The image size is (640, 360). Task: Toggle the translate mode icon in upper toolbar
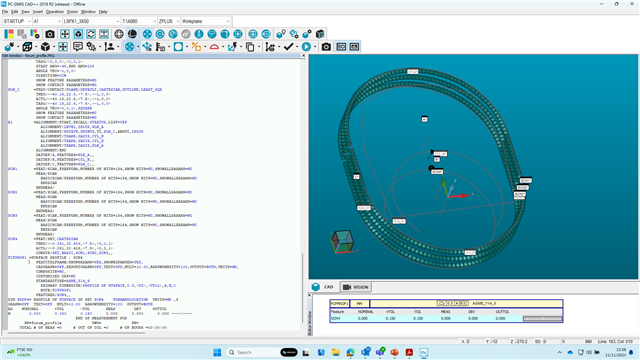click(x=147, y=34)
